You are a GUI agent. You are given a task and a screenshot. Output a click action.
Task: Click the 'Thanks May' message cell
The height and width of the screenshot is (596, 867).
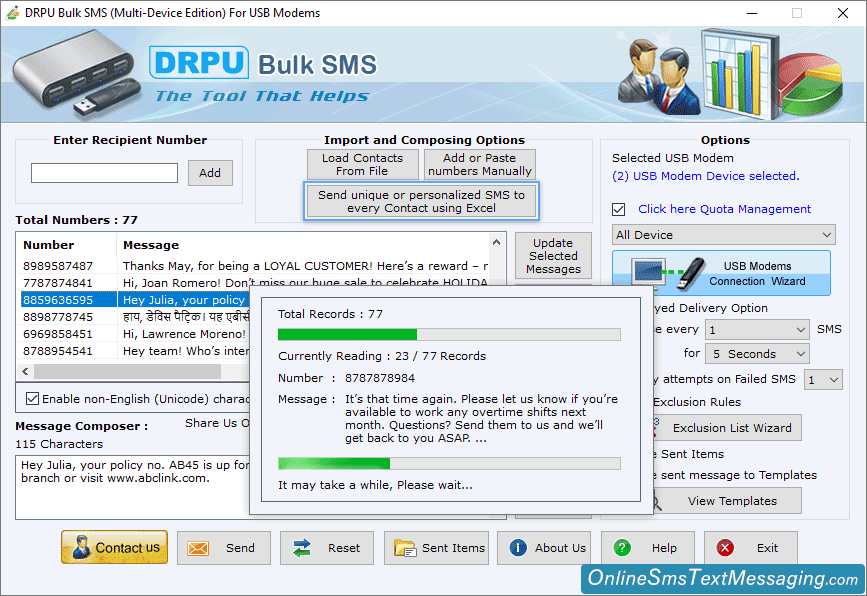tap(305, 266)
